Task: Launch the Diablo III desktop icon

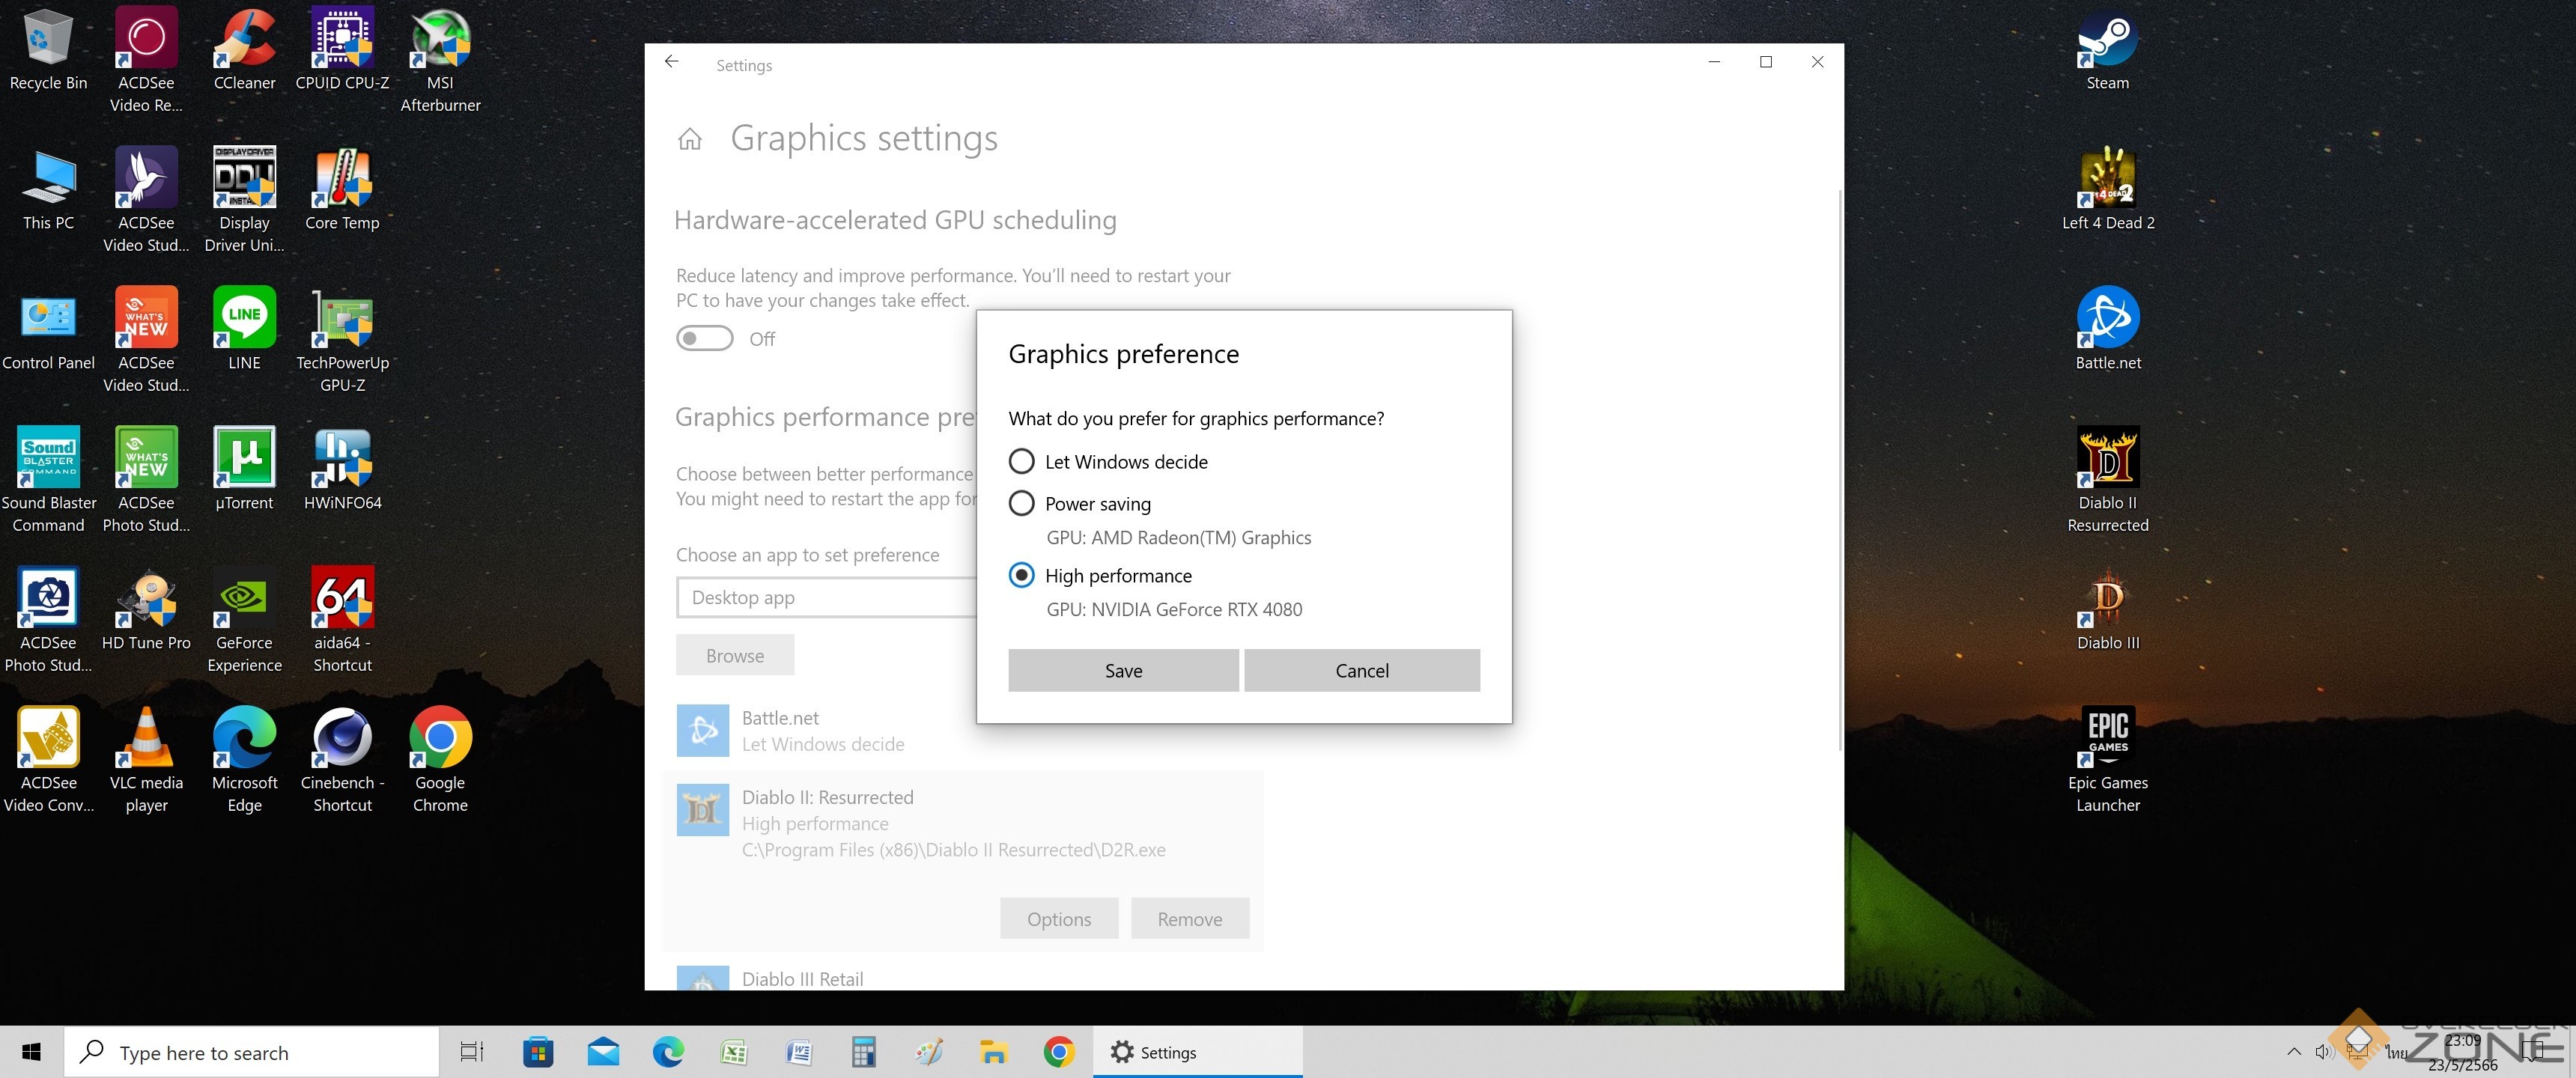Action: click(x=2107, y=610)
